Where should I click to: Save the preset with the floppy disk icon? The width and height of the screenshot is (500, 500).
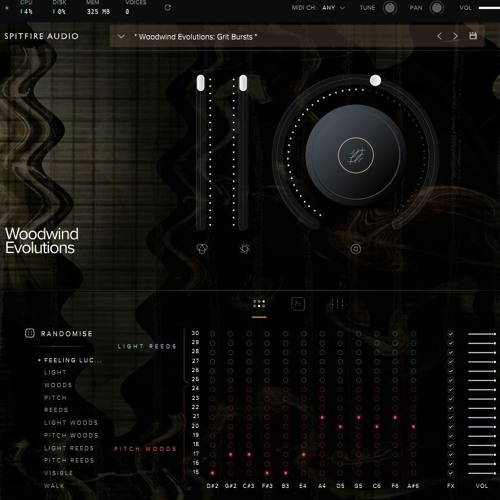473,36
